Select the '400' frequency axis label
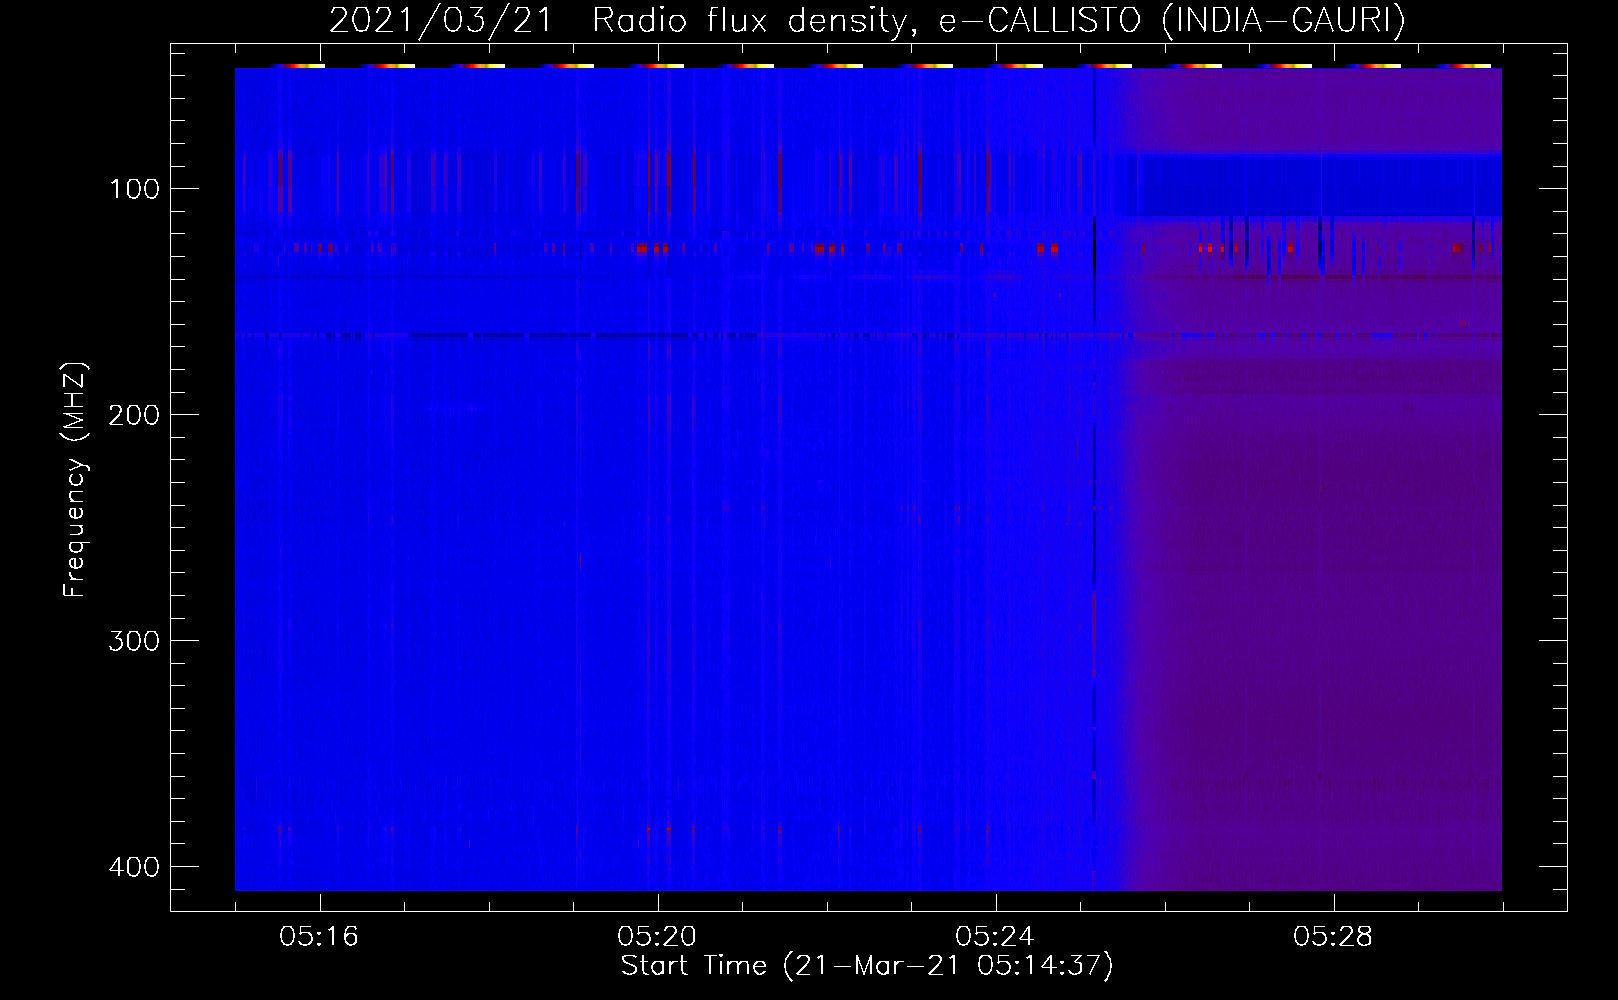Screen dimensions: 1618x1000 132,866
